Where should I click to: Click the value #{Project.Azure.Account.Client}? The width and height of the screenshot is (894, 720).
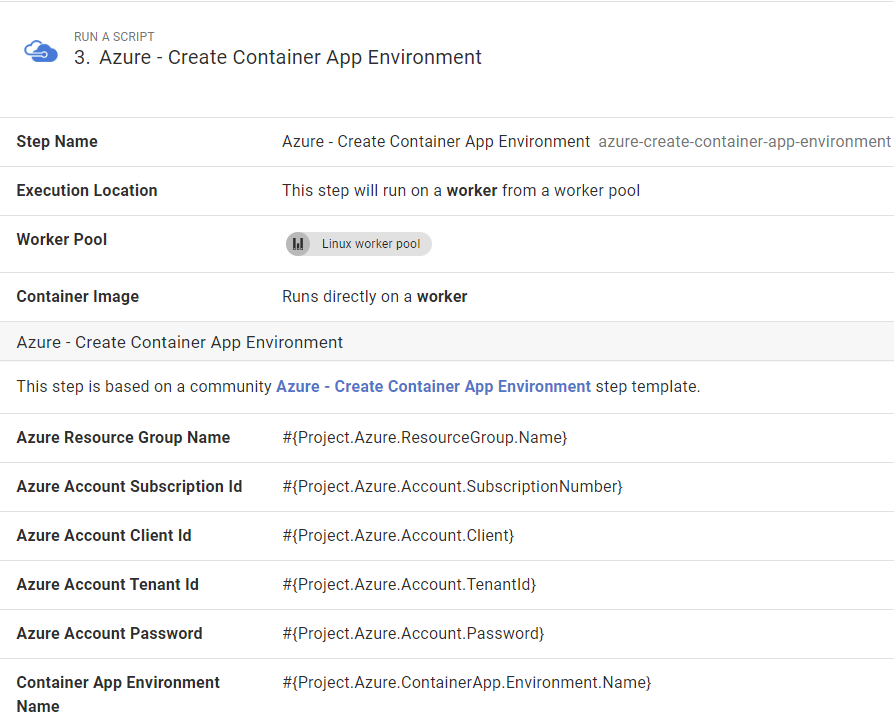point(398,535)
